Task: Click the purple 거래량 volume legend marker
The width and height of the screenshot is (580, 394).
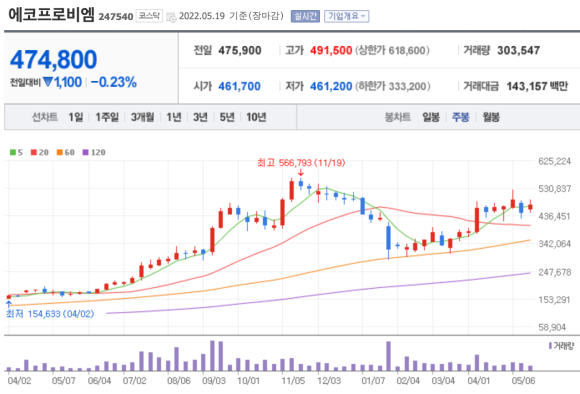Action: (x=550, y=346)
